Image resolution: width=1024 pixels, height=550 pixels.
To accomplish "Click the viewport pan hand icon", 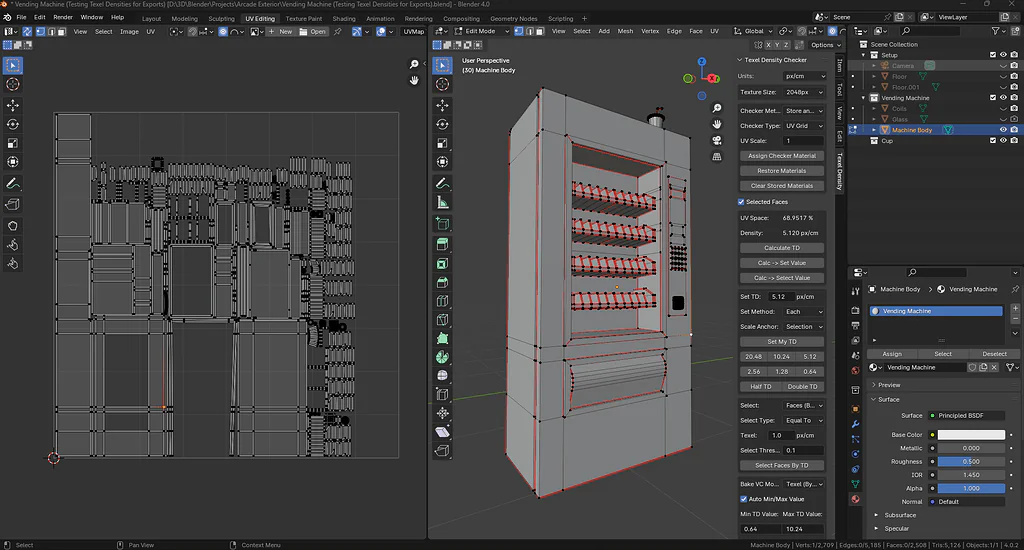I will (x=716, y=124).
